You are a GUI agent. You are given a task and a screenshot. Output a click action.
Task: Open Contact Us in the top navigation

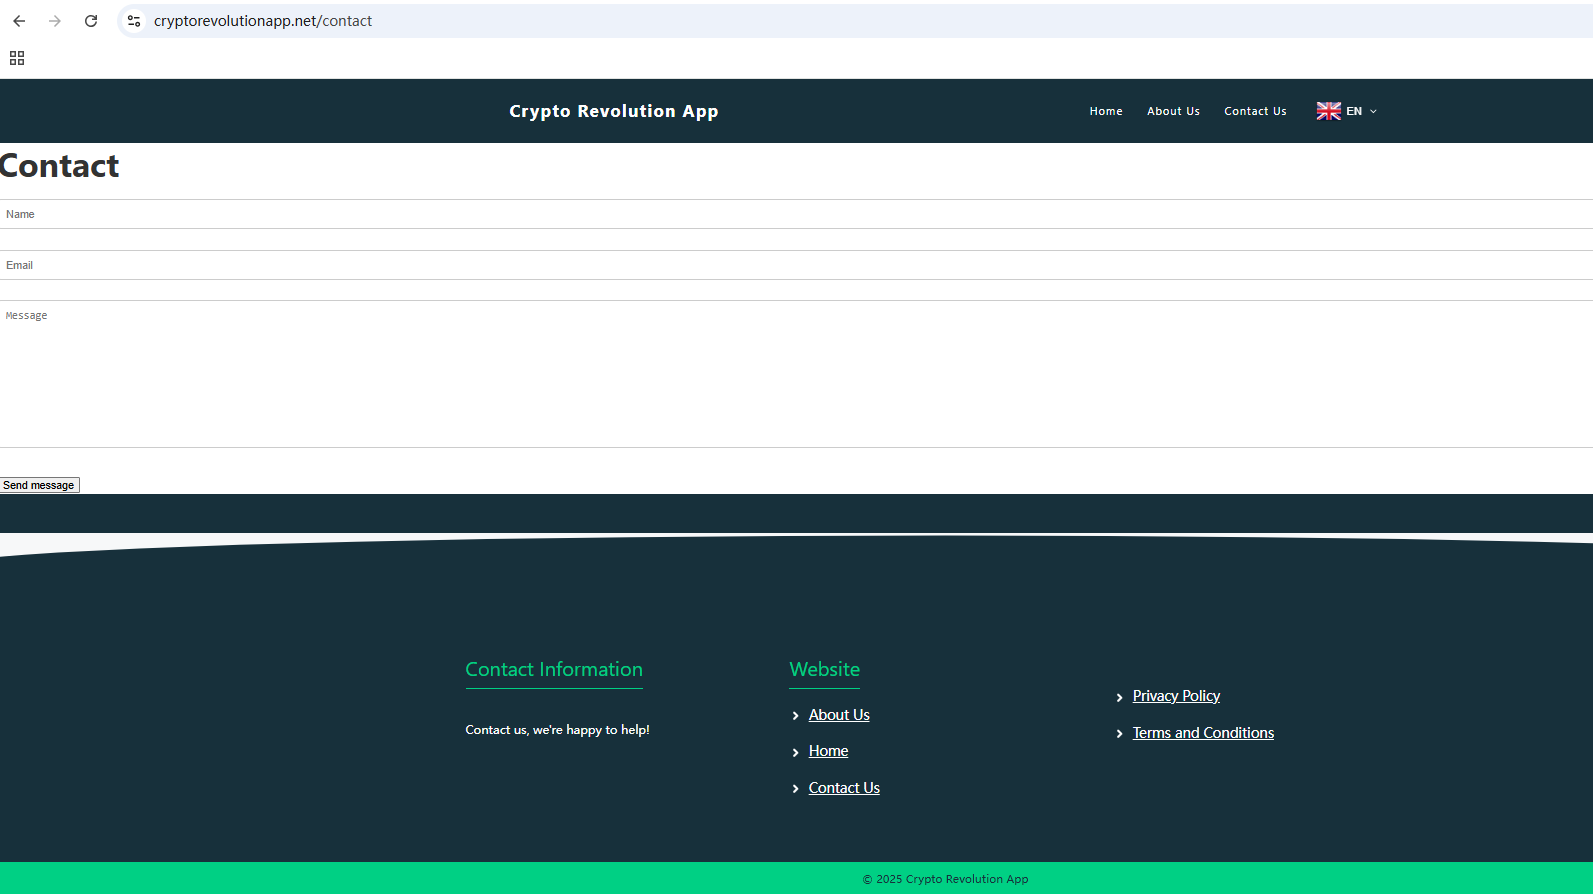coord(1255,111)
